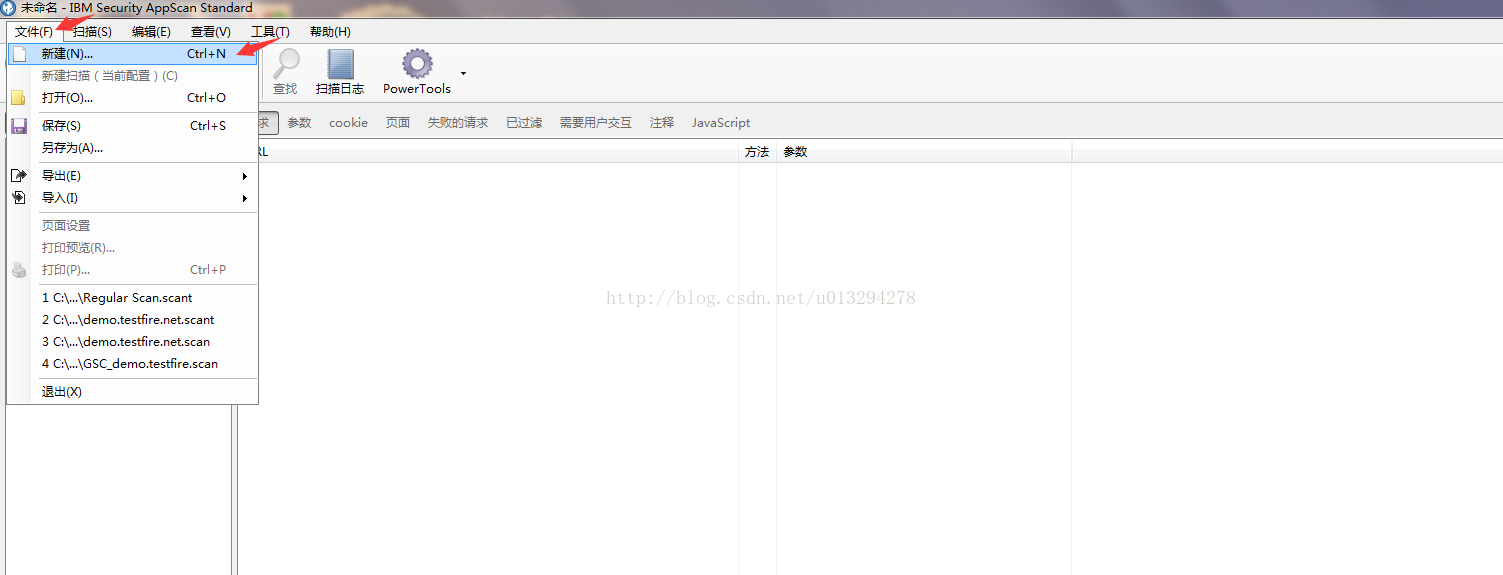This screenshot has width=1503, height=575.
Task: Open recent file demo.testfire.net.scan
Action: coord(133,342)
